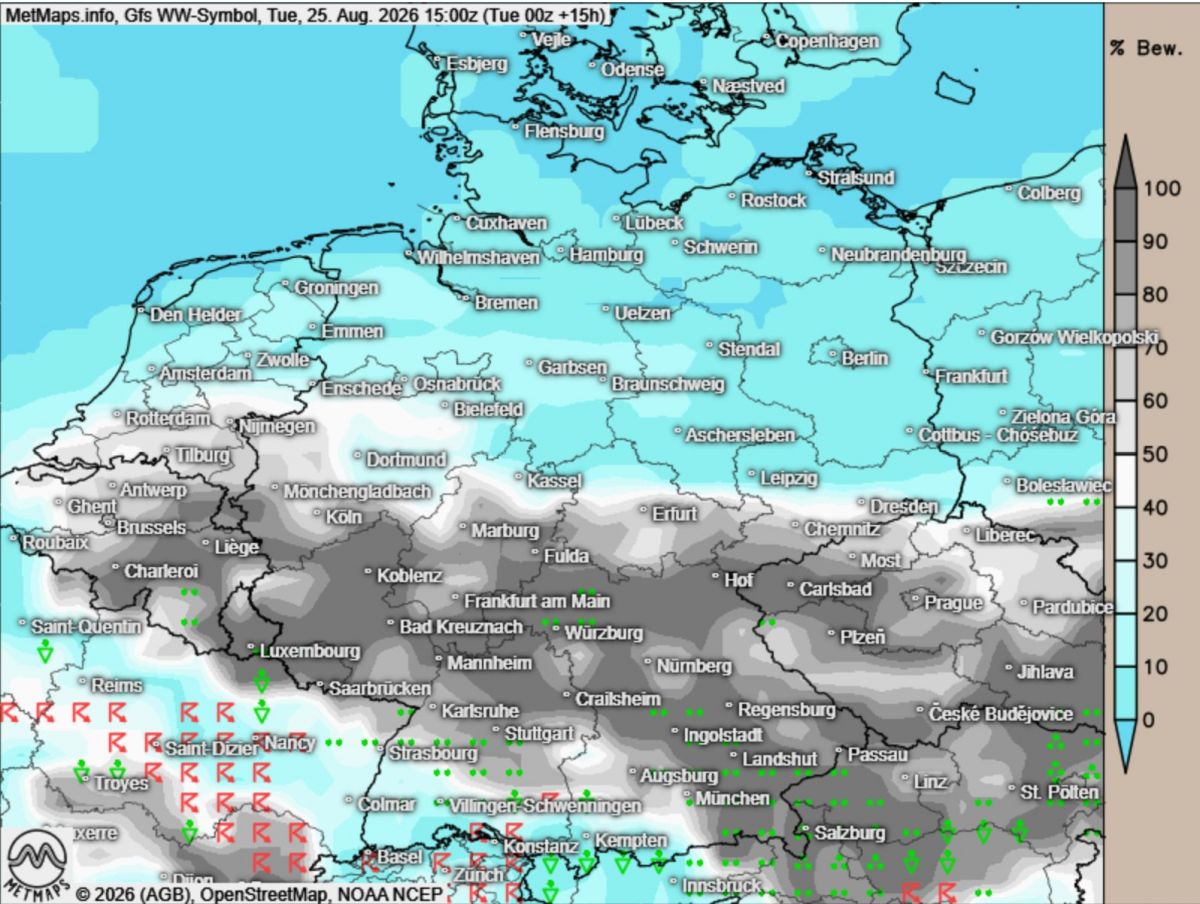Click the dark gray arrow above legend 100
Screen dimensions: 1200x904
(x=1125, y=161)
